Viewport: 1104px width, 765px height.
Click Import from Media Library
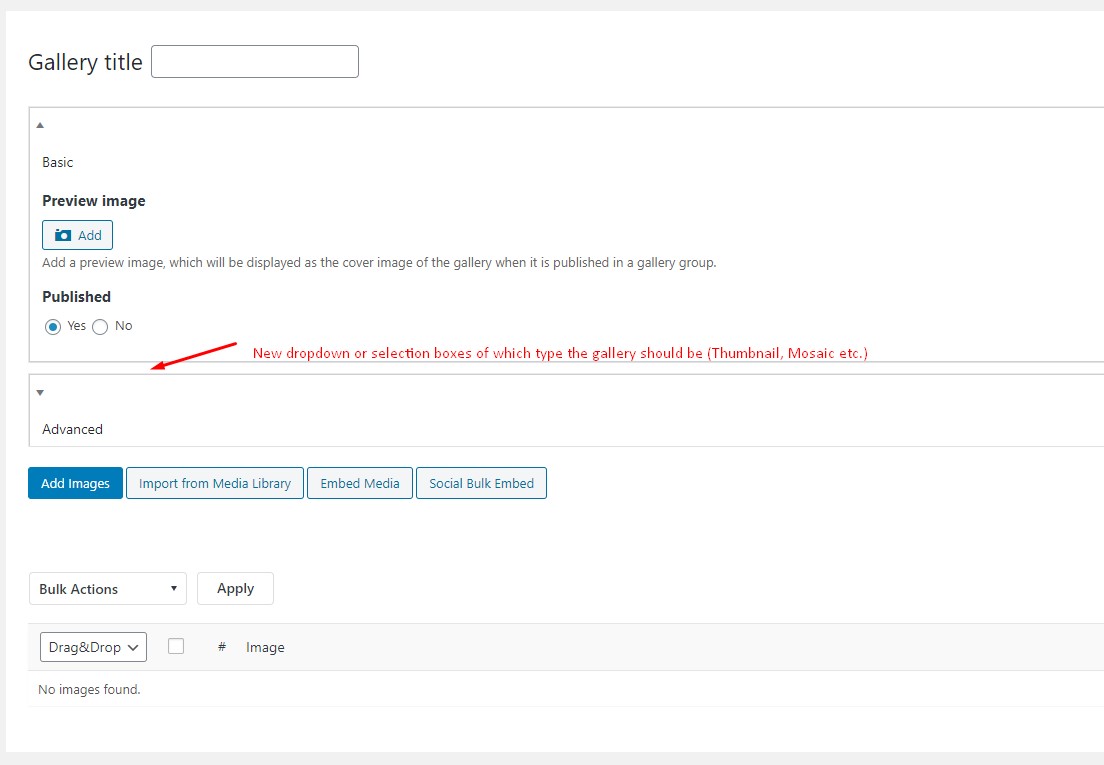click(214, 483)
